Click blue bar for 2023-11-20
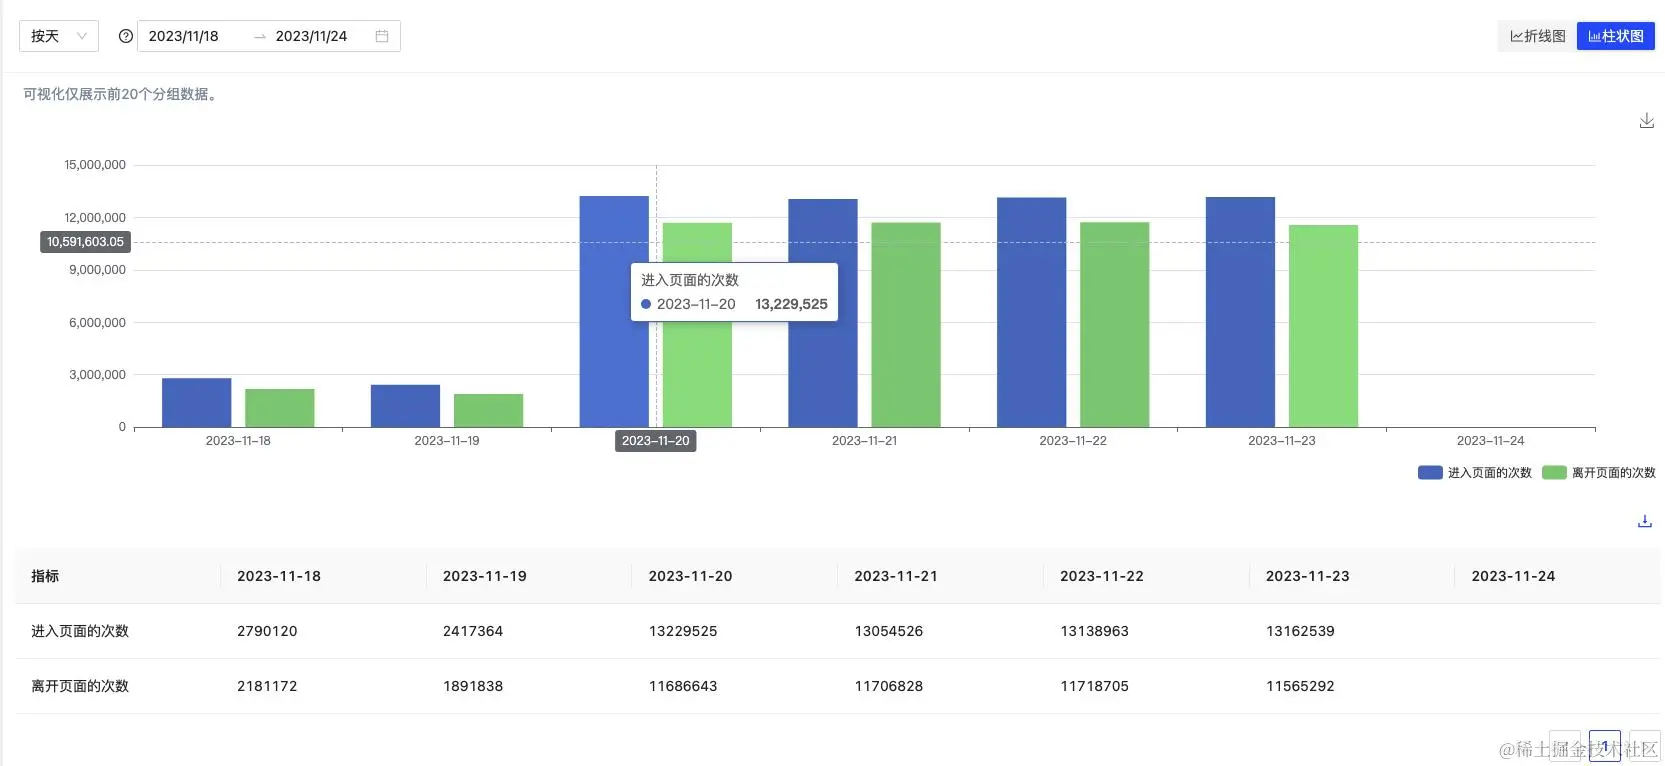Viewport: 1665px width, 766px height. coord(614,312)
